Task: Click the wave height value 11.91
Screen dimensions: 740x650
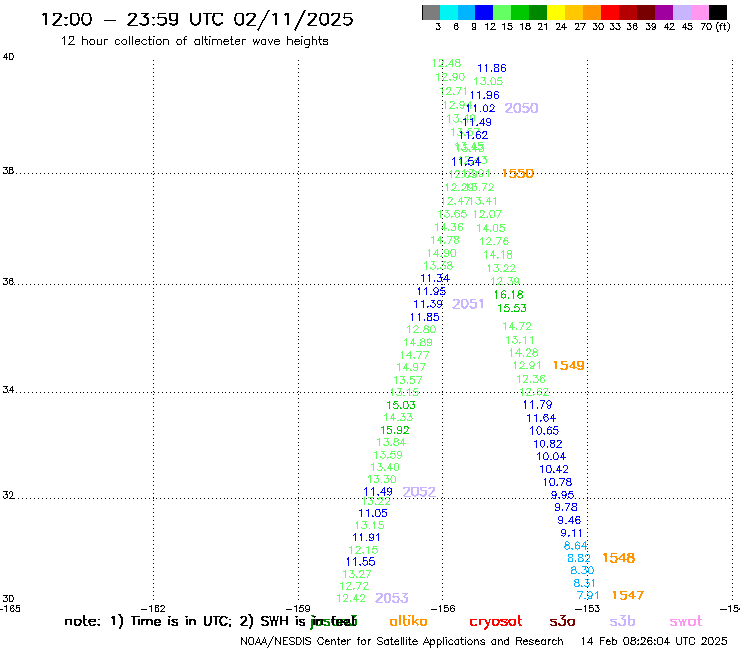Action: [x=366, y=538]
